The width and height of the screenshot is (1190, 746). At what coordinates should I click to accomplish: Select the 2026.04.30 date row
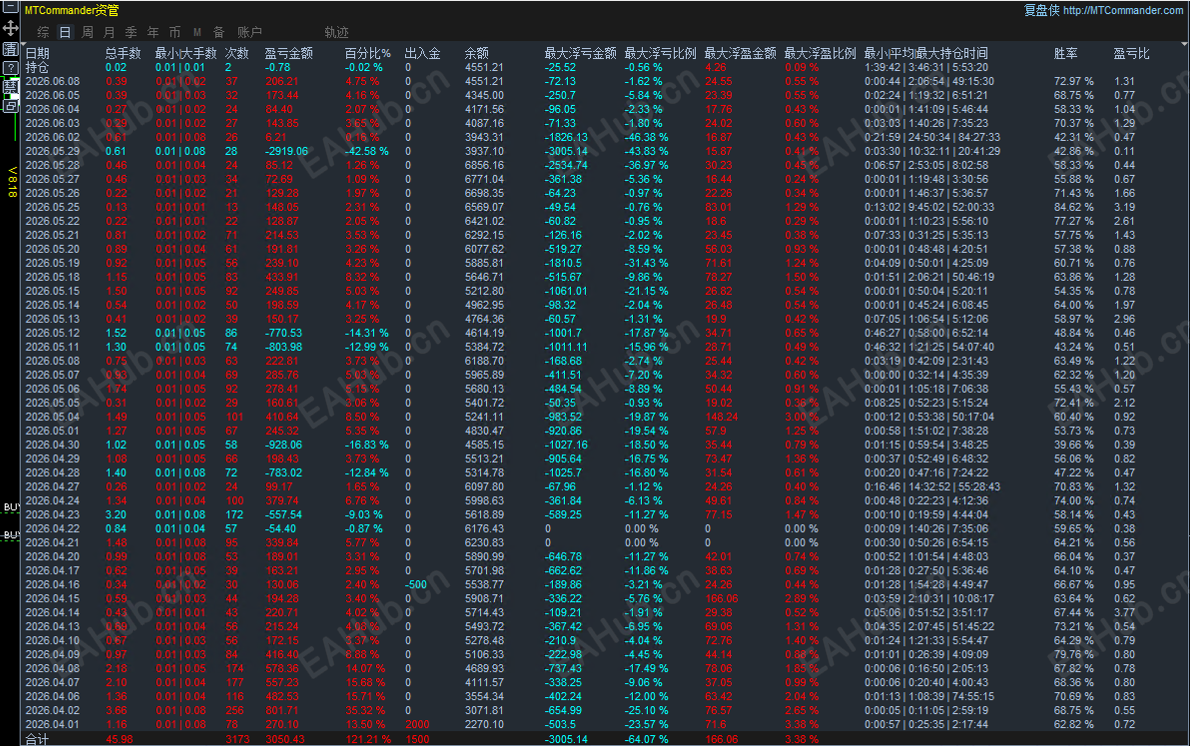[x=52, y=445]
